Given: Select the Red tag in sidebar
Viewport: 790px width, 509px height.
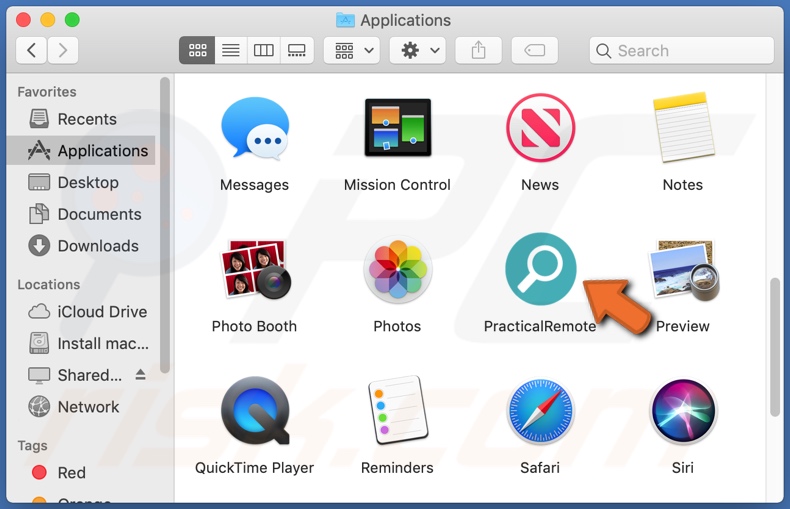Looking at the screenshot, I should click(x=71, y=473).
